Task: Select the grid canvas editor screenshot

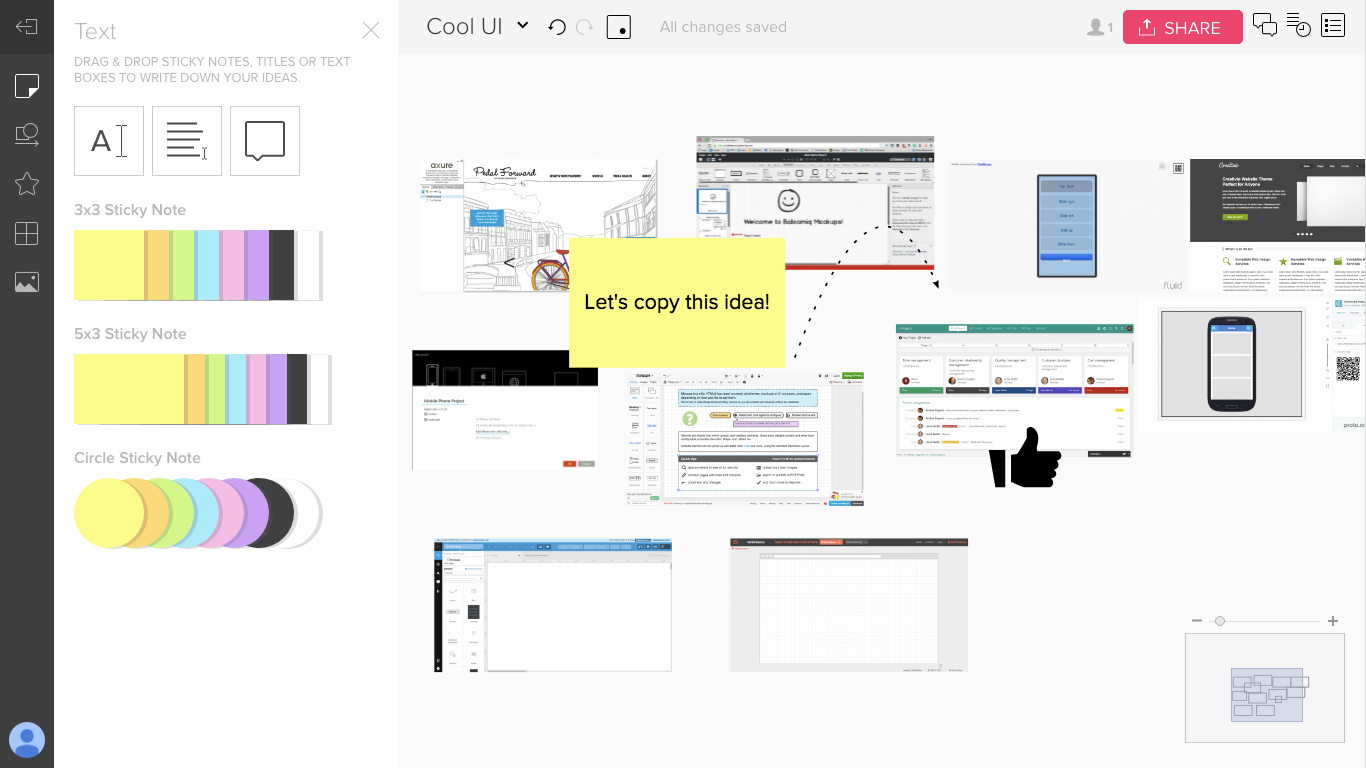Action: coord(849,605)
